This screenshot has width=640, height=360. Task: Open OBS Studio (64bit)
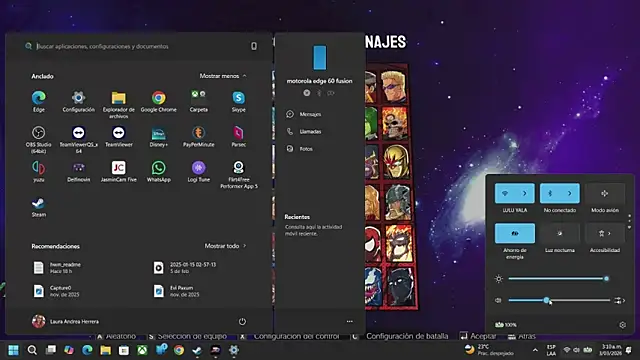click(39, 140)
